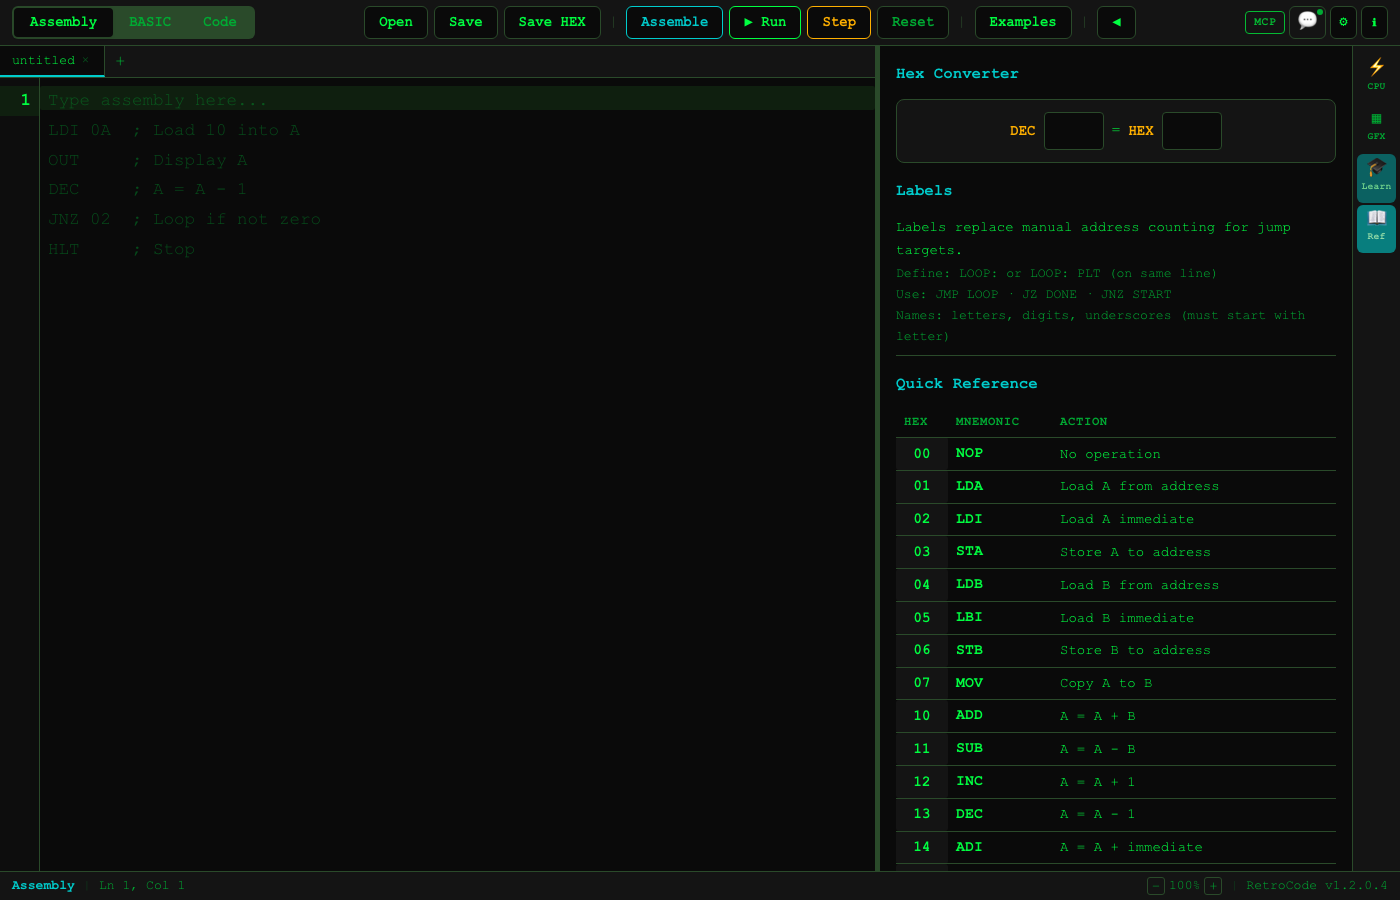Open the CPU panel from the sidebar

pyautogui.click(x=1376, y=74)
